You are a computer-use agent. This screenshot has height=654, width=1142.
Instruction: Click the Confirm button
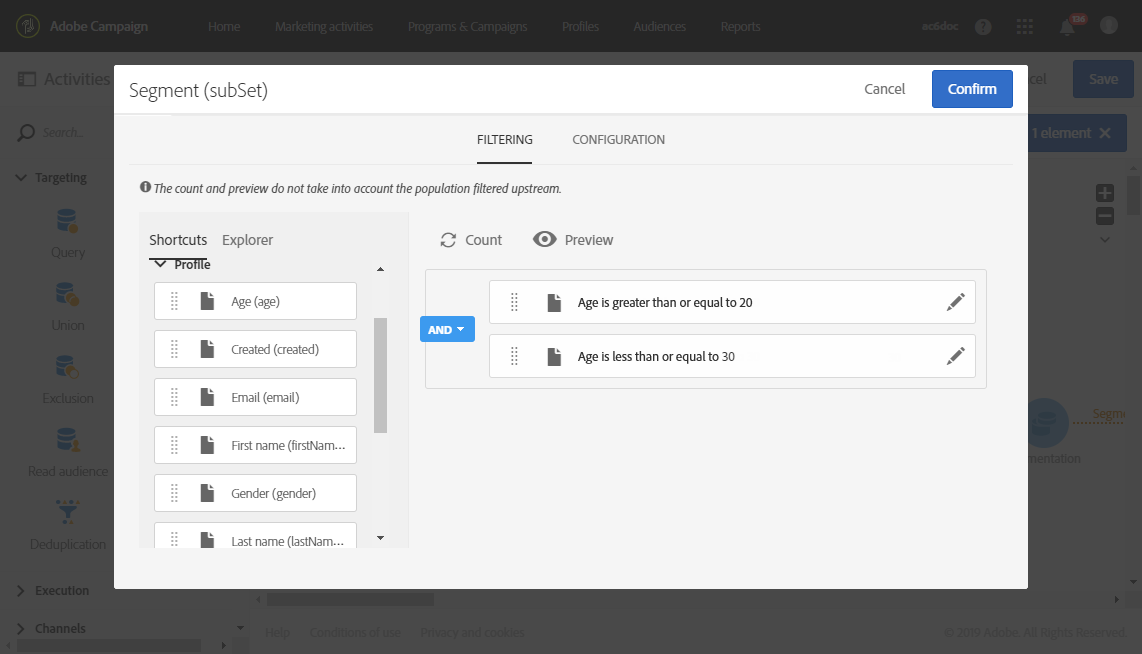(972, 89)
